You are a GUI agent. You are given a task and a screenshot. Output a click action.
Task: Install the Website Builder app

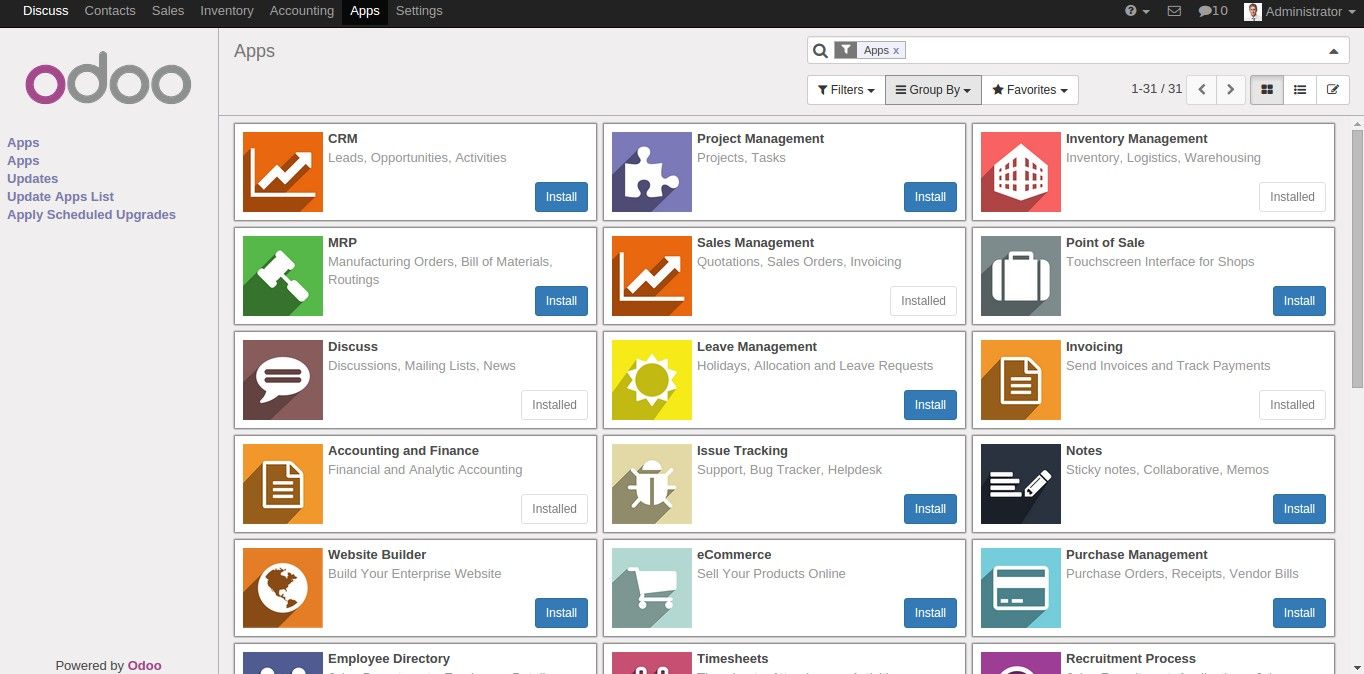coord(561,613)
